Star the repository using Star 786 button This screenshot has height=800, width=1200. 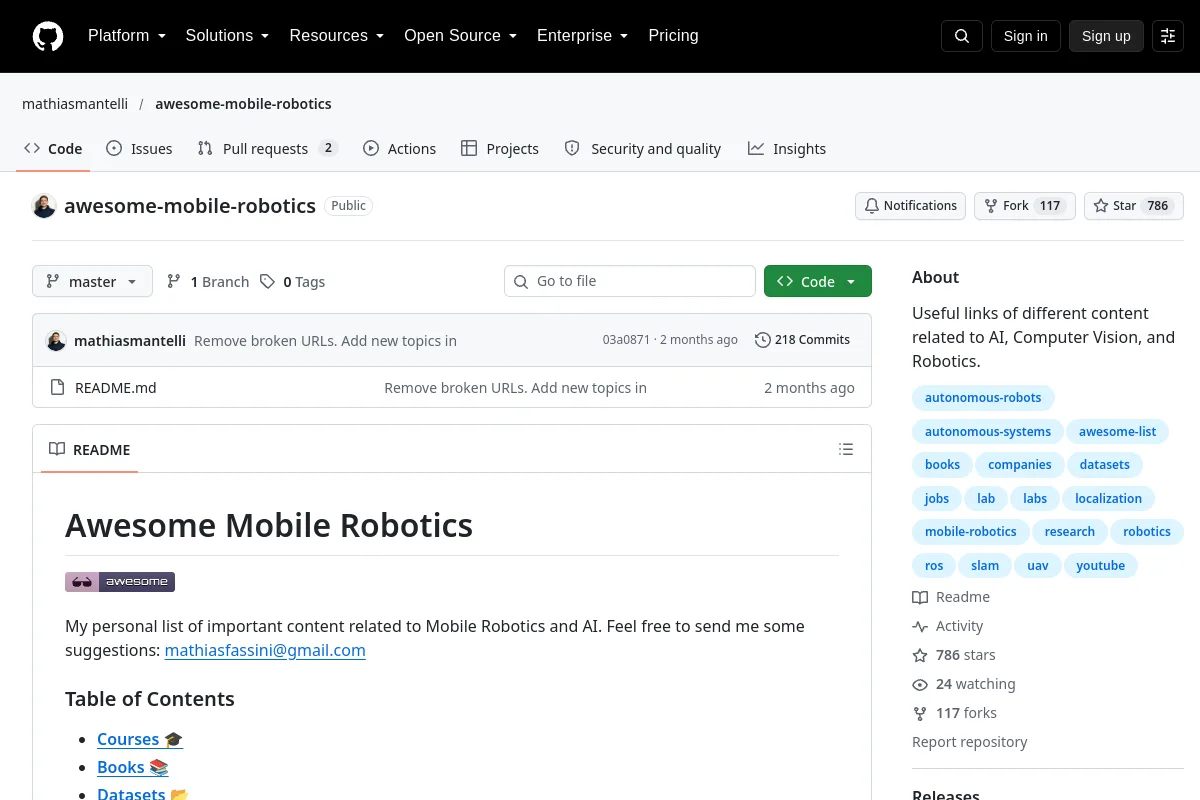1134,206
